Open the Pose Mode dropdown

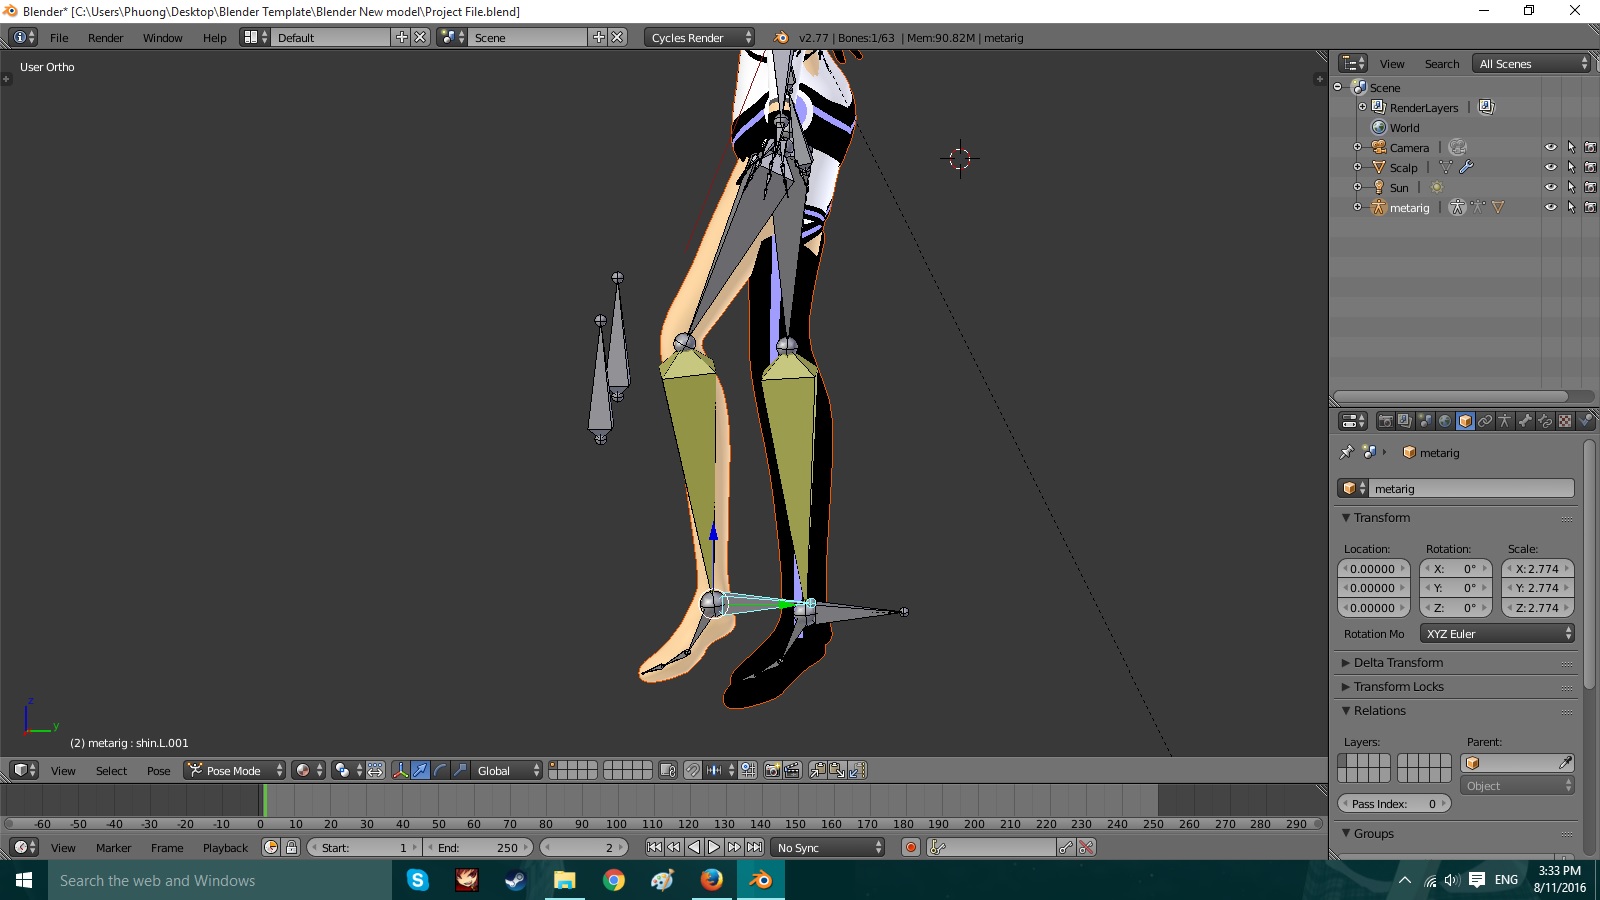(x=233, y=770)
